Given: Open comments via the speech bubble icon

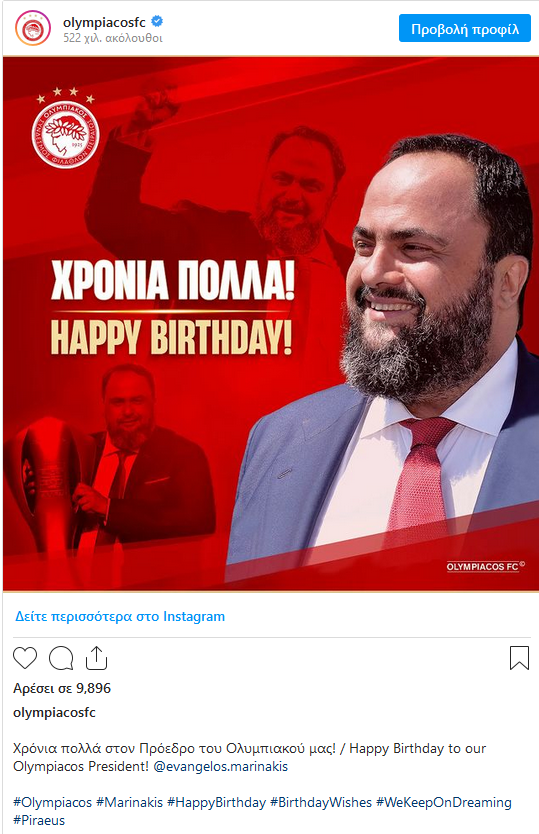Looking at the screenshot, I should (61, 658).
